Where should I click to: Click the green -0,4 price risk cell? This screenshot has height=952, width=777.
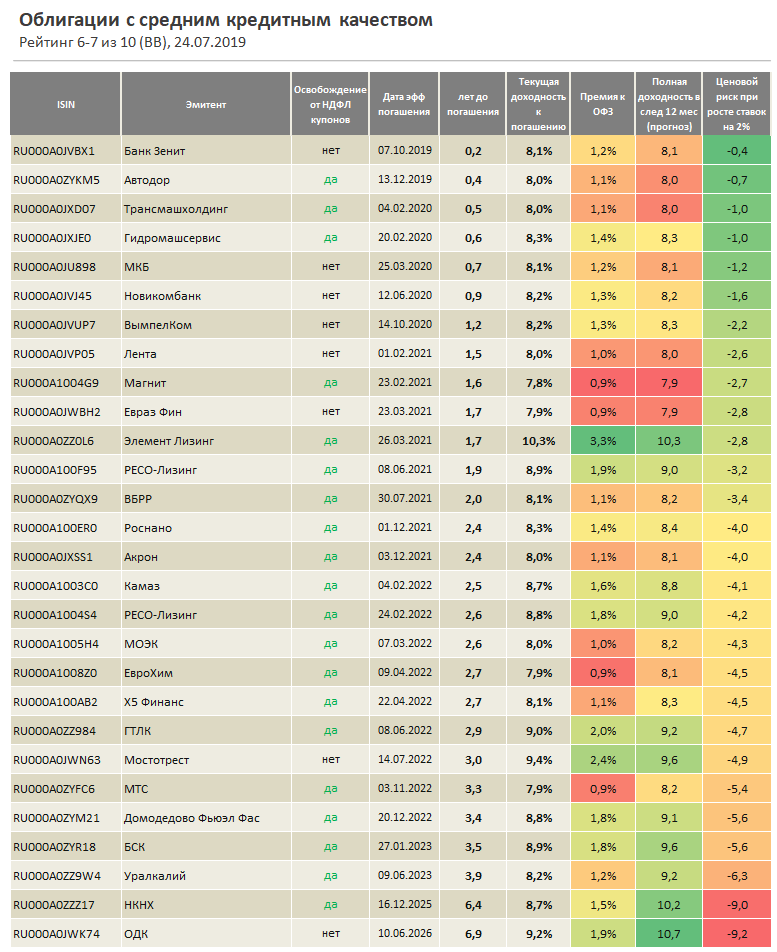point(736,151)
